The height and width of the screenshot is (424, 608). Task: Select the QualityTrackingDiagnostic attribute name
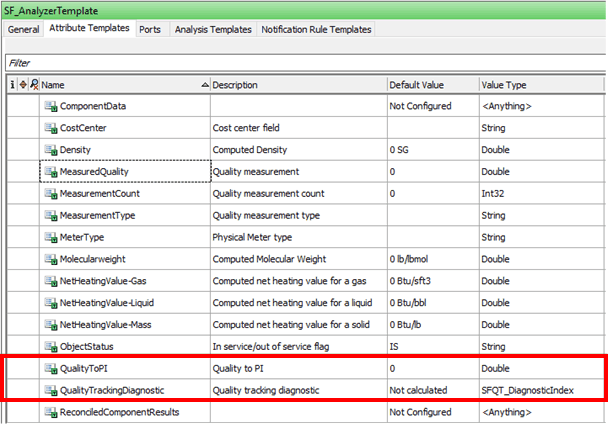[112, 390]
